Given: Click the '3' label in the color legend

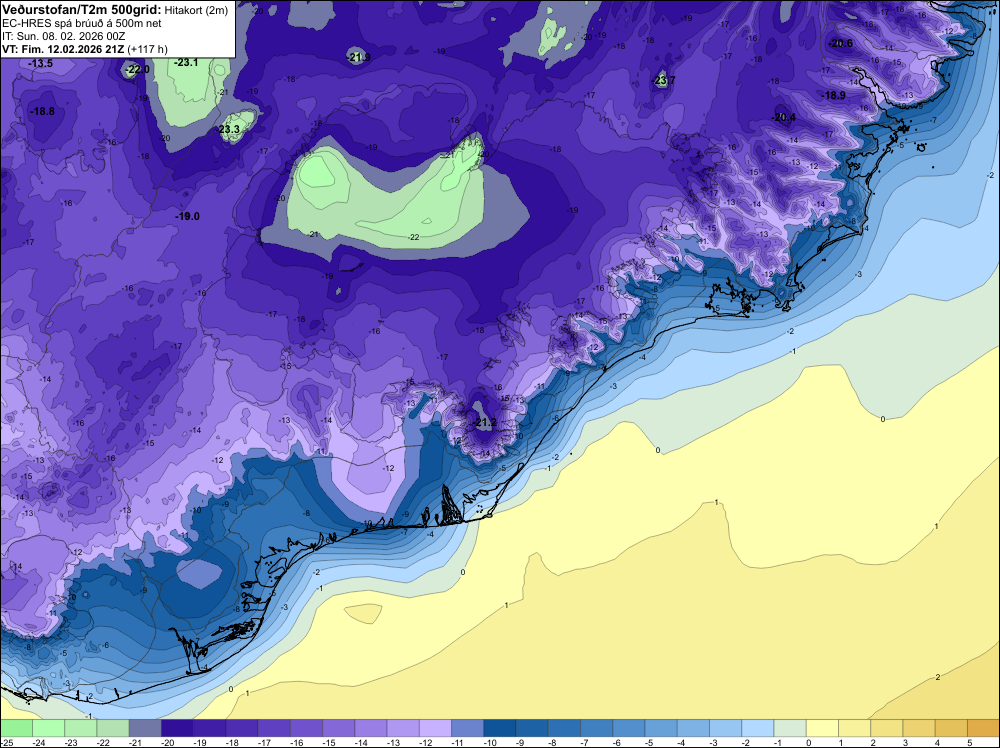Looking at the screenshot, I should pyautogui.click(x=906, y=742).
